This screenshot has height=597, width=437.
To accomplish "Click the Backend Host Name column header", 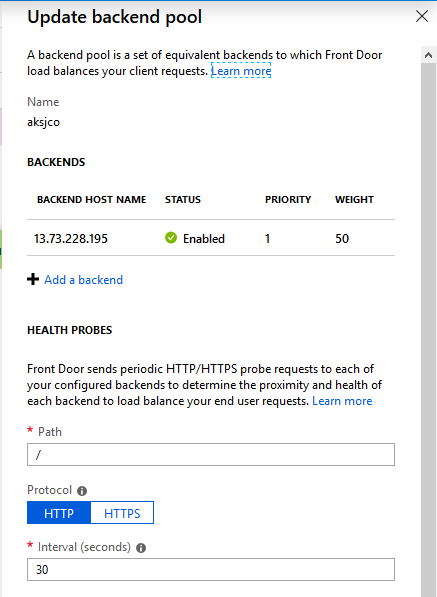I will click(x=91, y=200).
